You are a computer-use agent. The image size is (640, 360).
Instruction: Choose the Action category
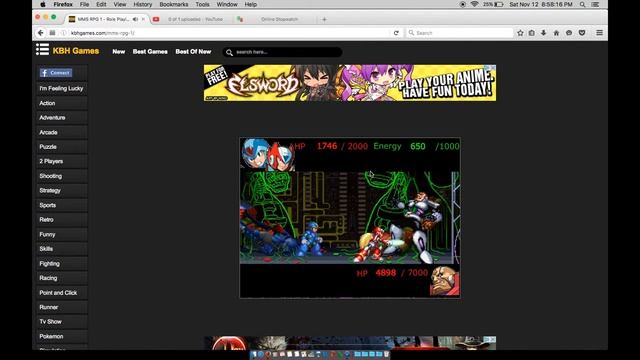point(62,103)
